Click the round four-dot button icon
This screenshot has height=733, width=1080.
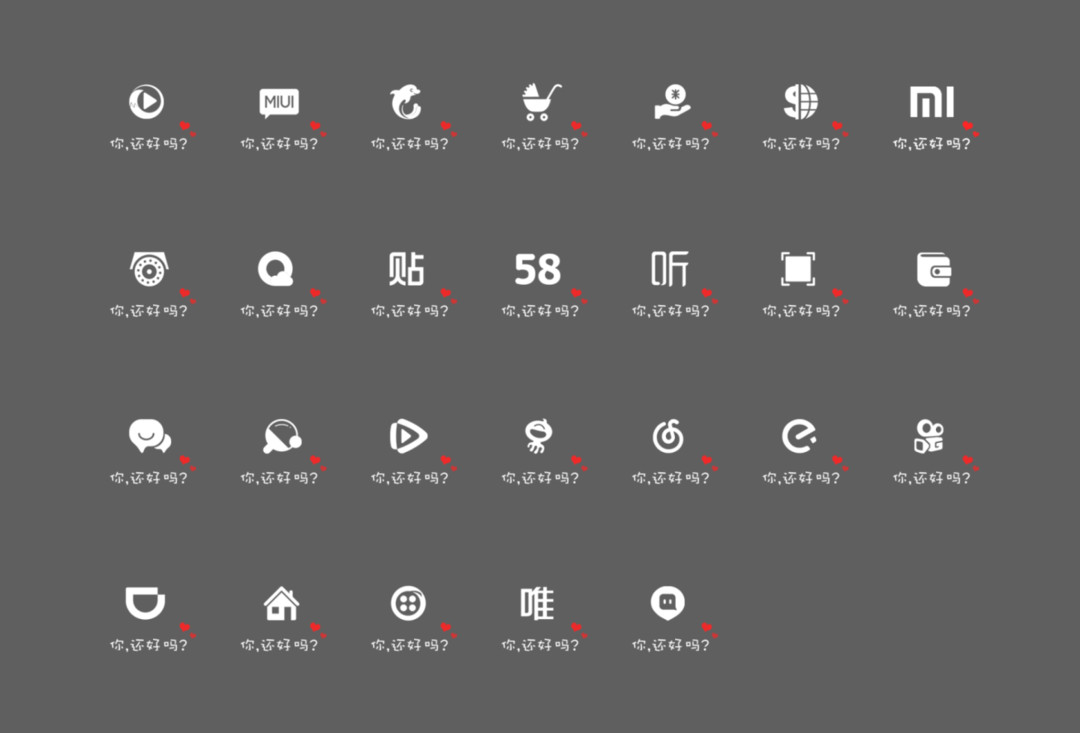click(x=408, y=603)
